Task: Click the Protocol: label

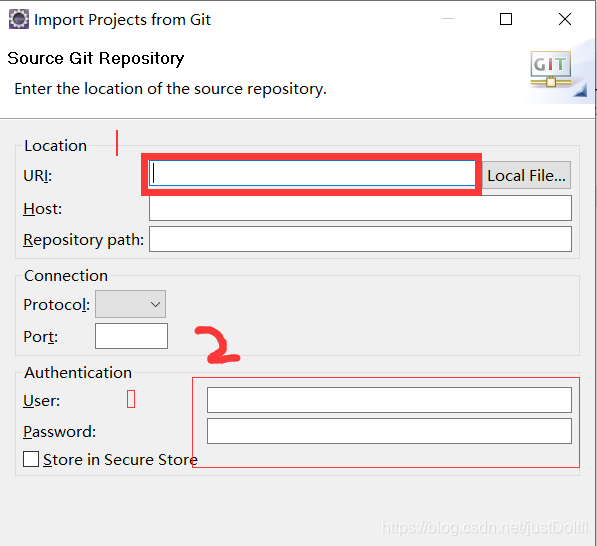Action: [56, 305]
